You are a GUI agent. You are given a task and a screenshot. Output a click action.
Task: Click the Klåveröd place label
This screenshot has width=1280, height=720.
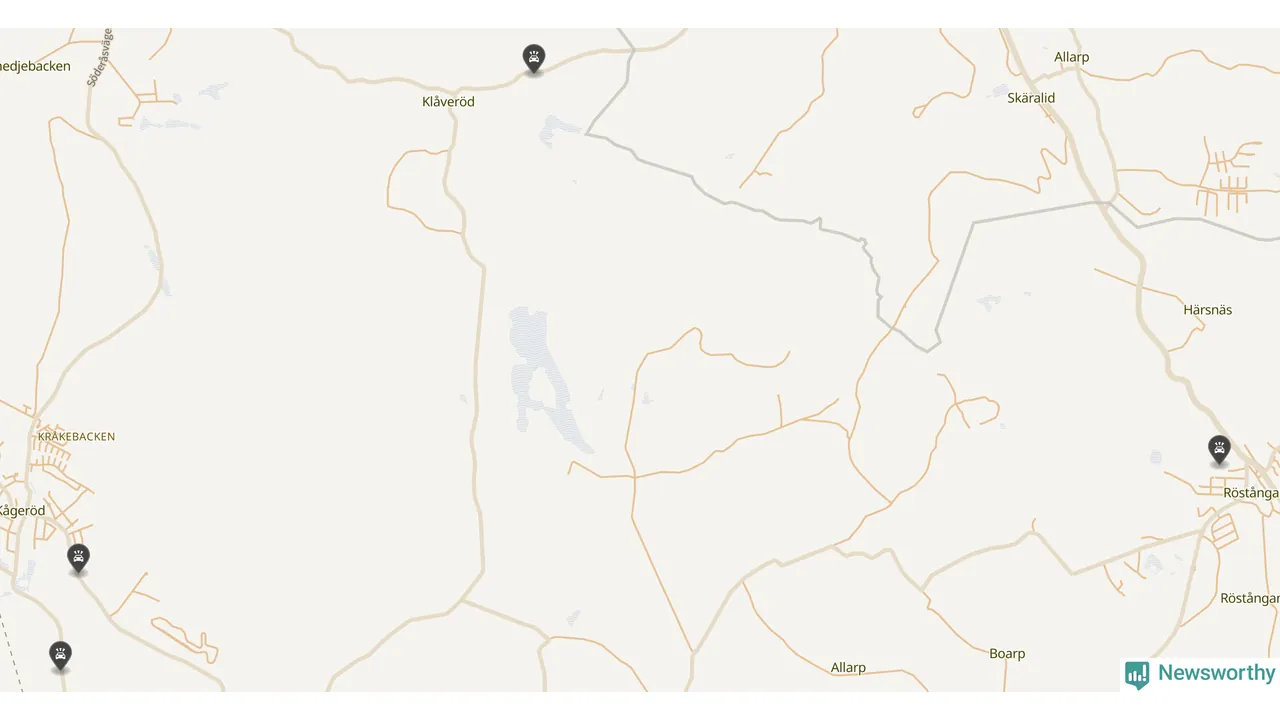[x=448, y=102]
